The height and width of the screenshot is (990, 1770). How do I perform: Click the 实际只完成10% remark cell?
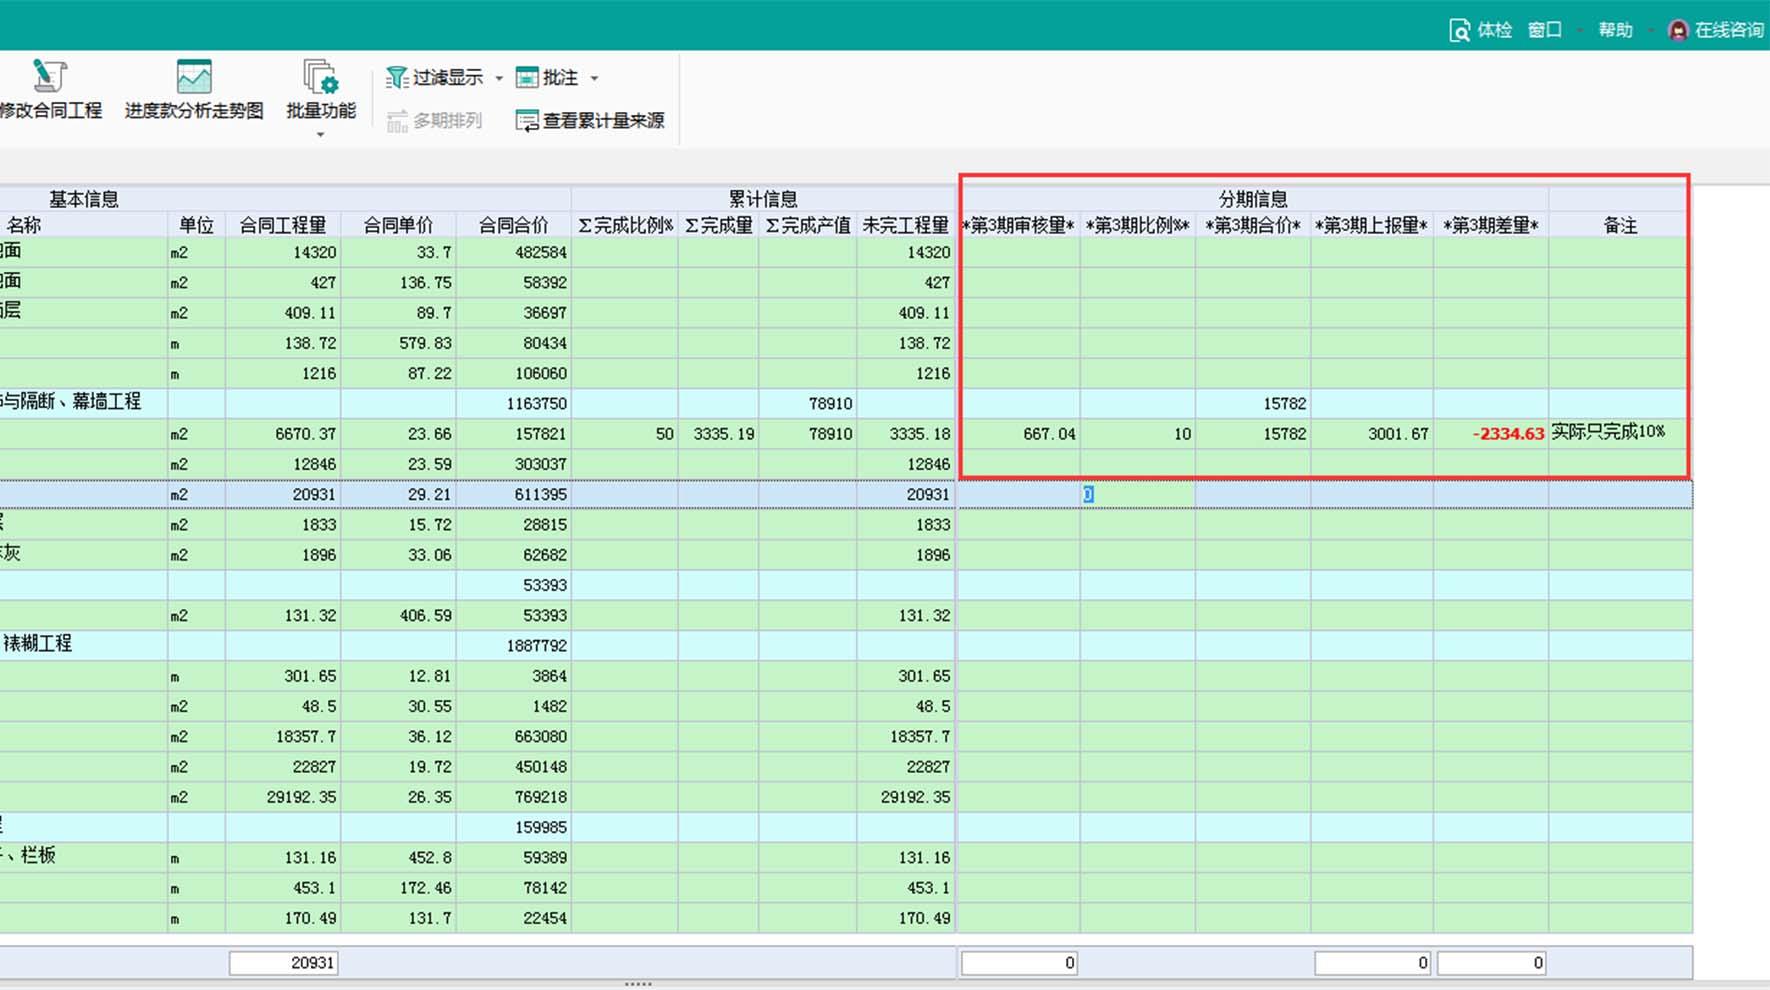pyautogui.click(x=1620, y=433)
